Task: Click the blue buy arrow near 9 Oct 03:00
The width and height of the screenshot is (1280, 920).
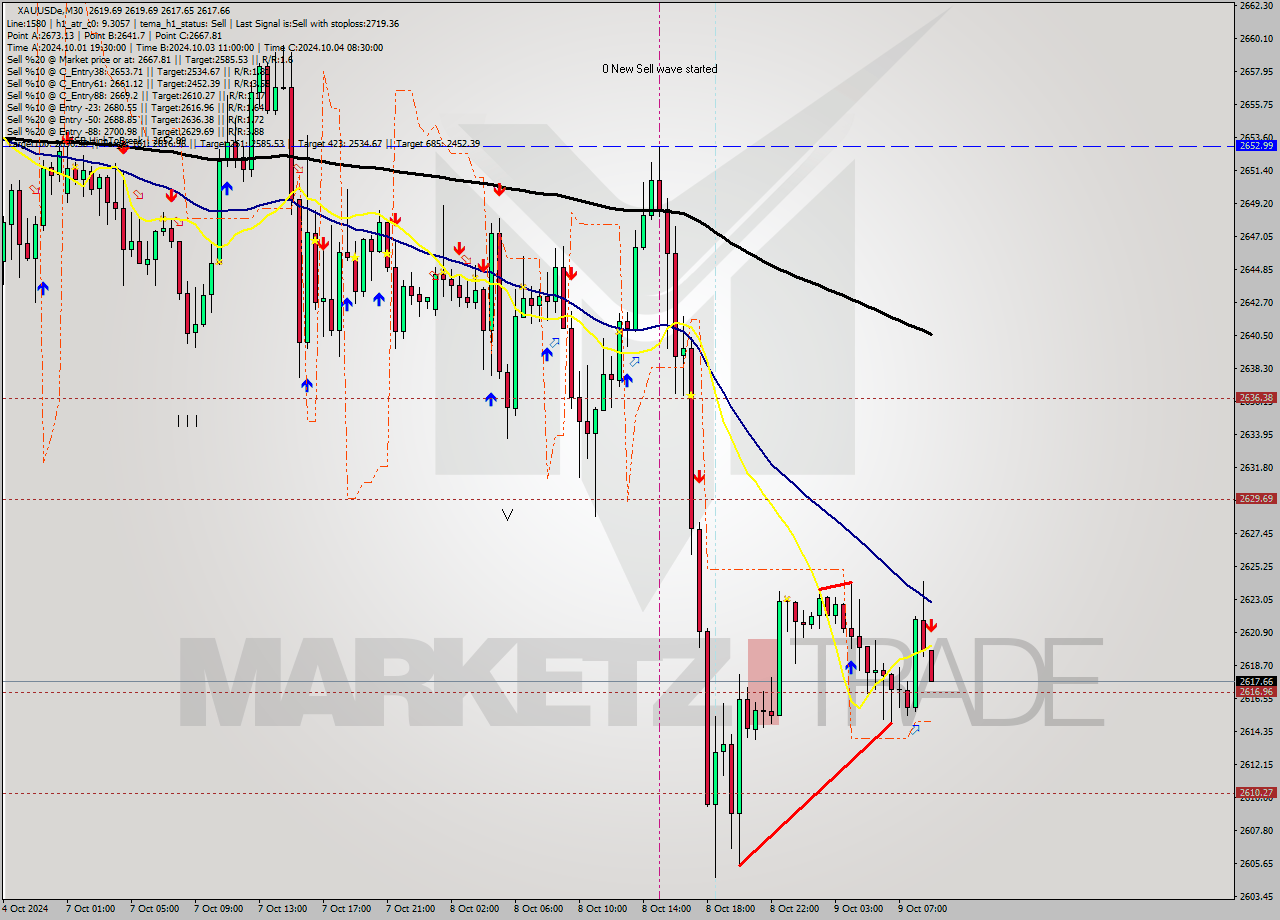Action: (x=850, y=667)
